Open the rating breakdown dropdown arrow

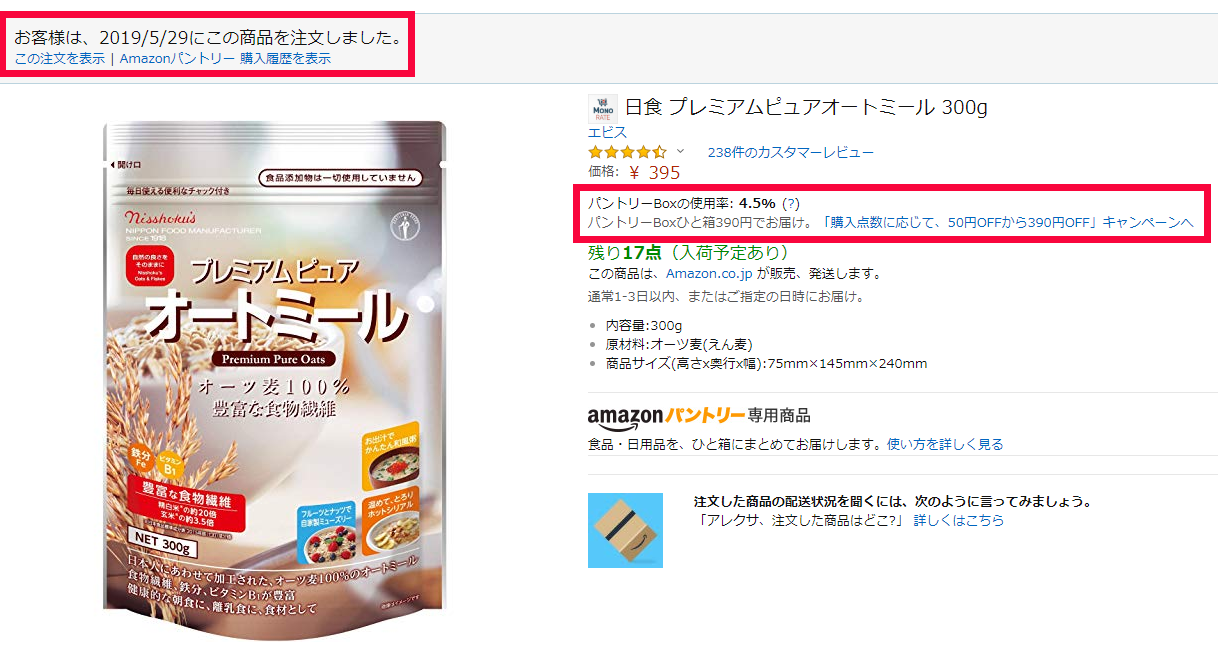[x=681, y=152]
